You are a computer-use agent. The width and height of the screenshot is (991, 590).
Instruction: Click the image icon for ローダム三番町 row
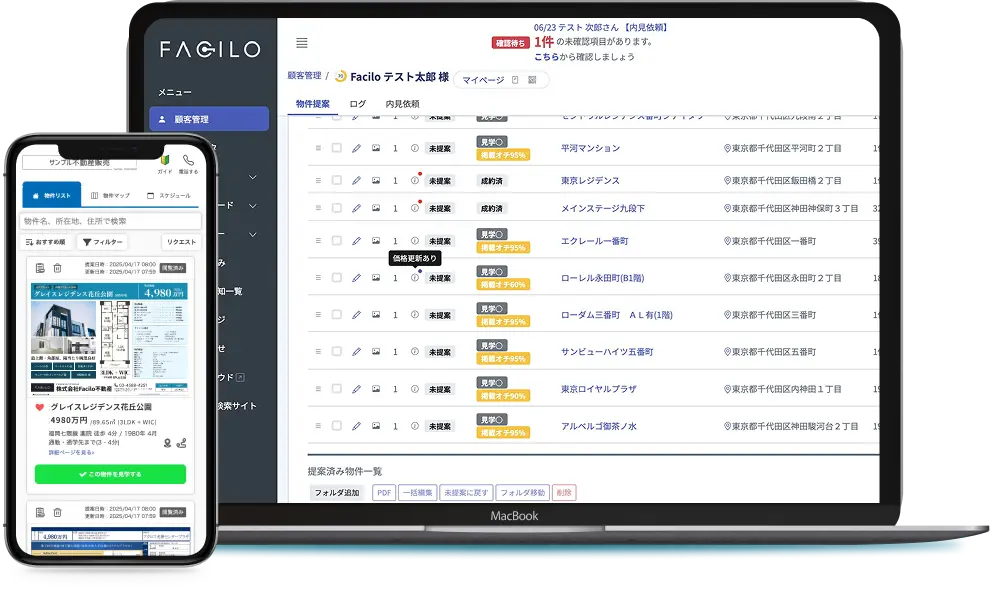[376, 315]
